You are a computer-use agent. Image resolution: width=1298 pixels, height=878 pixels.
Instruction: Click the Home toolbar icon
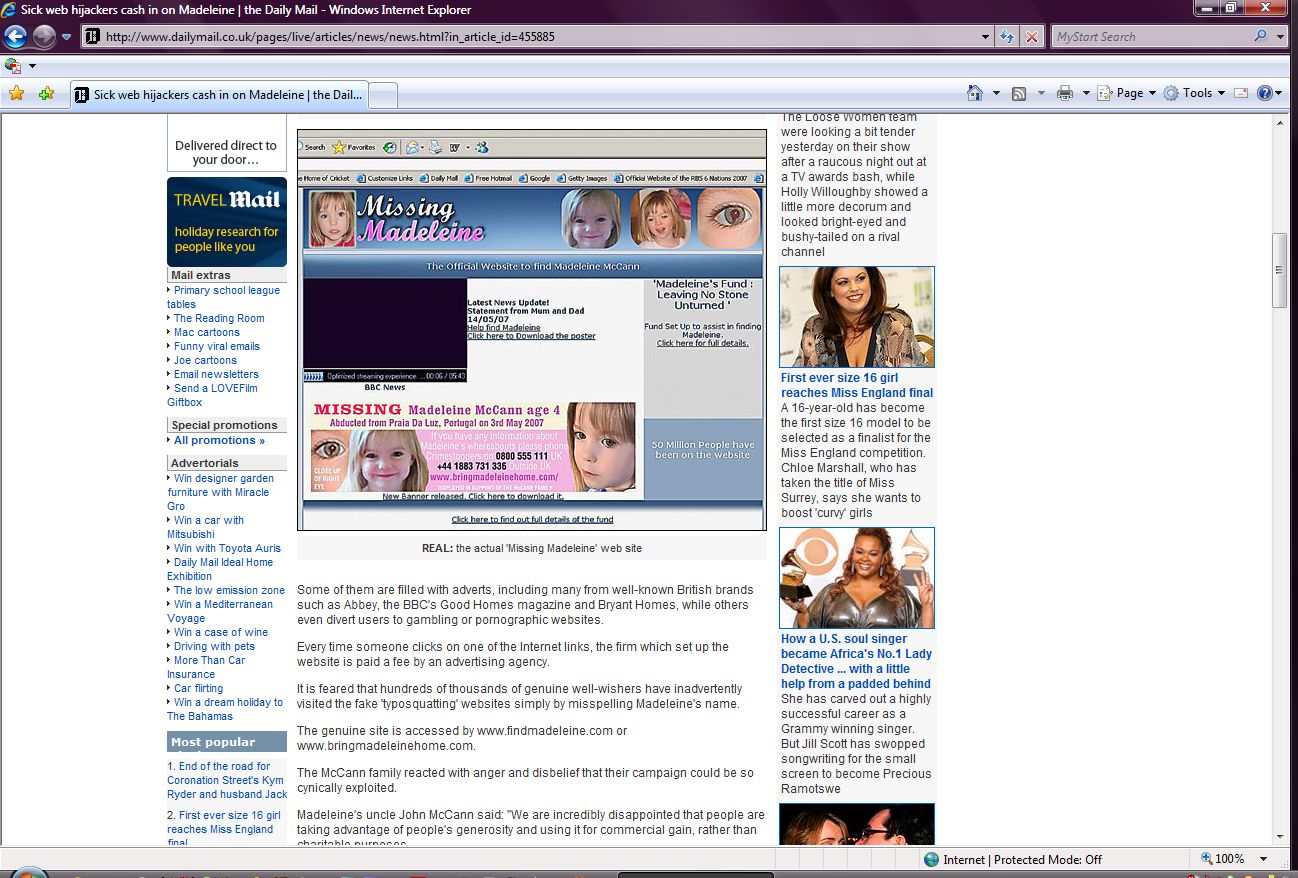point(975,93)
